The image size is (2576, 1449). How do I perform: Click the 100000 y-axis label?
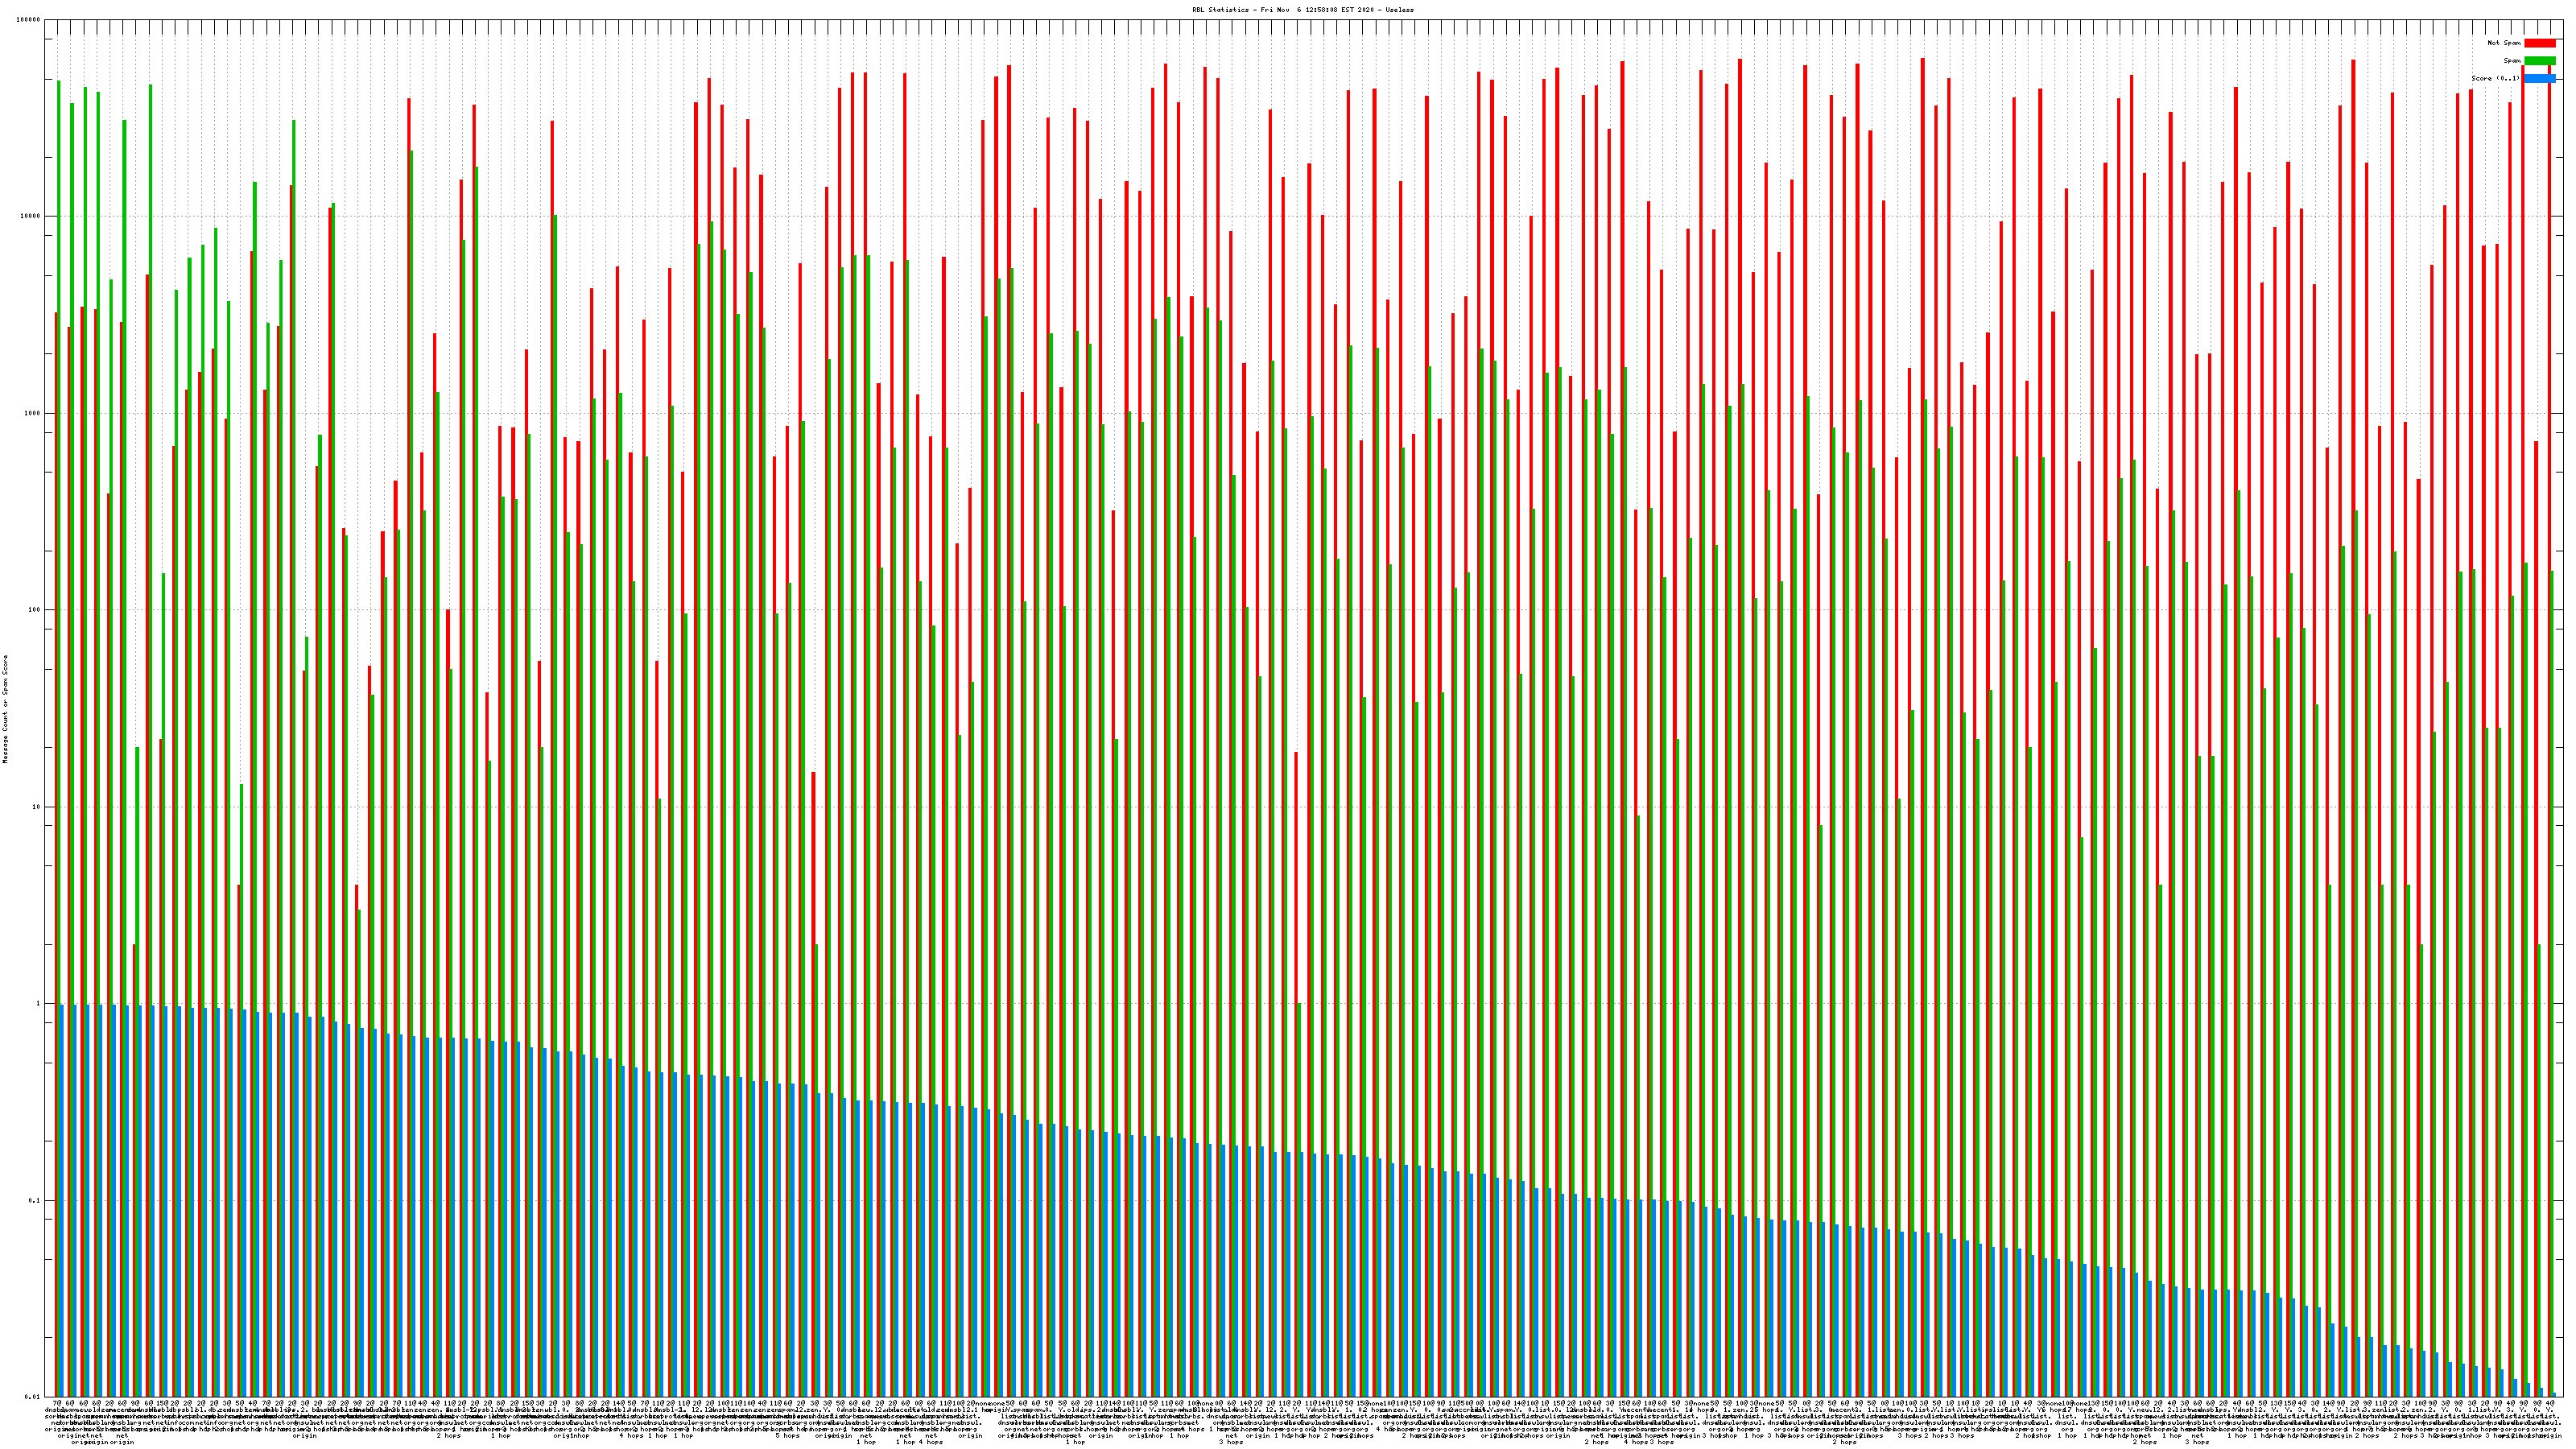[x=29, y=20]
